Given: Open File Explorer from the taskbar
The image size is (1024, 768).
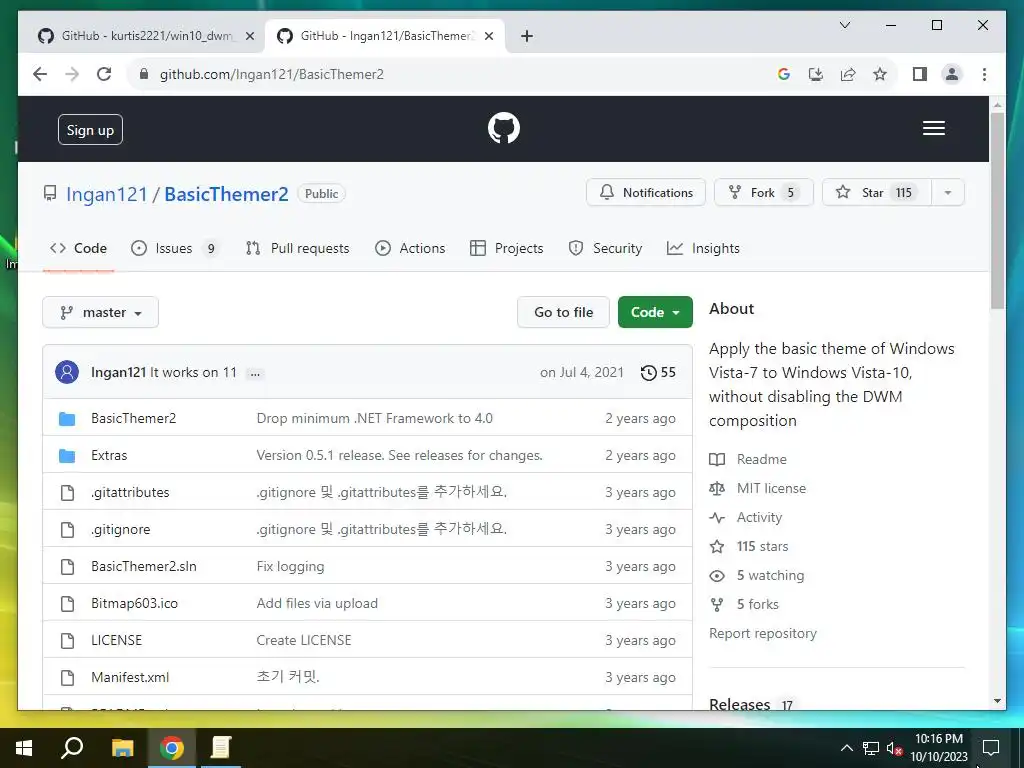Looking at the screenshot, I should (x=122, y=748).
